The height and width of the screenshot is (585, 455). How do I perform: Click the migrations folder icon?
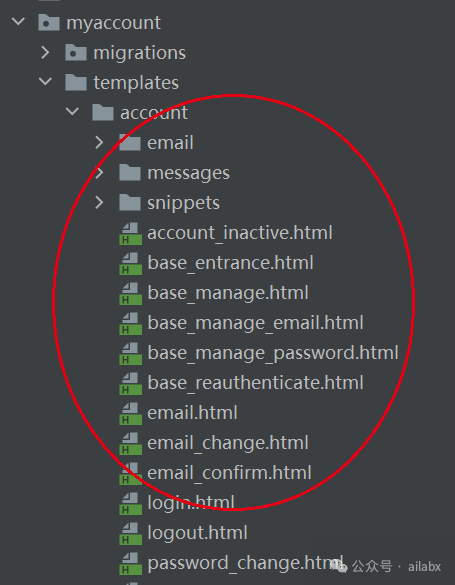76,53
